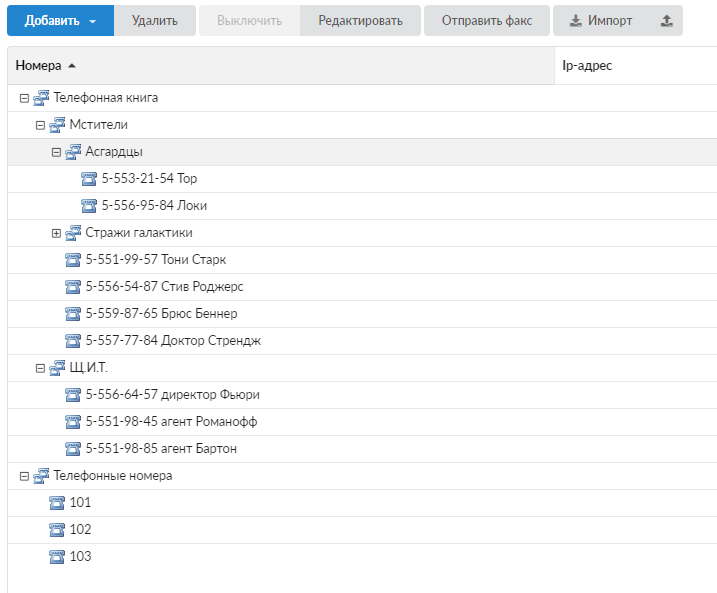Collapse the Телефонные номера node
The width and height of the screenshot is (717, 593).
pyautogui.click(x=24, y=477)
